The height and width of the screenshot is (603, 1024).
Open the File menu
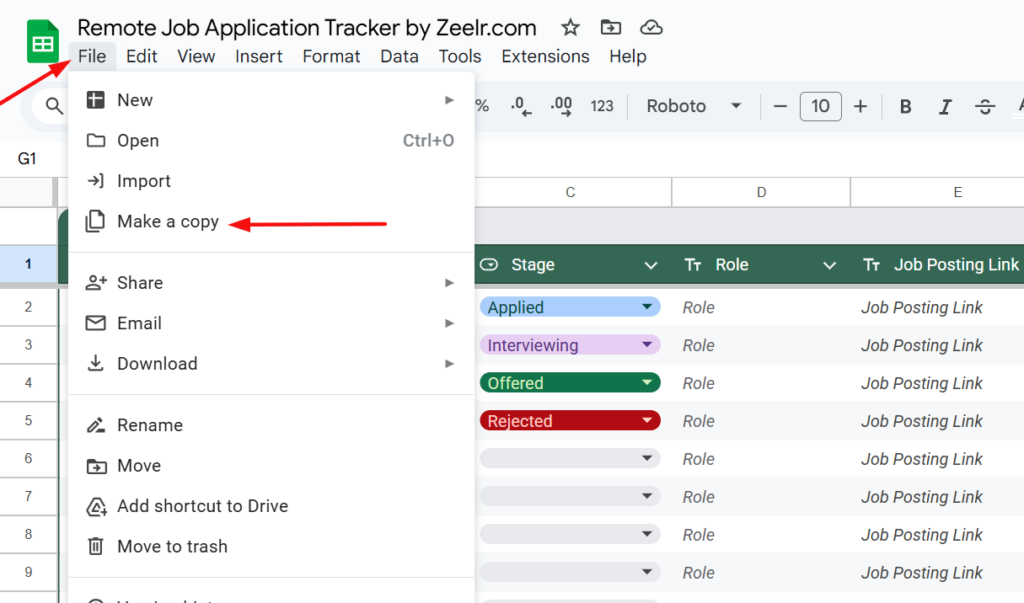pos(92,56)
